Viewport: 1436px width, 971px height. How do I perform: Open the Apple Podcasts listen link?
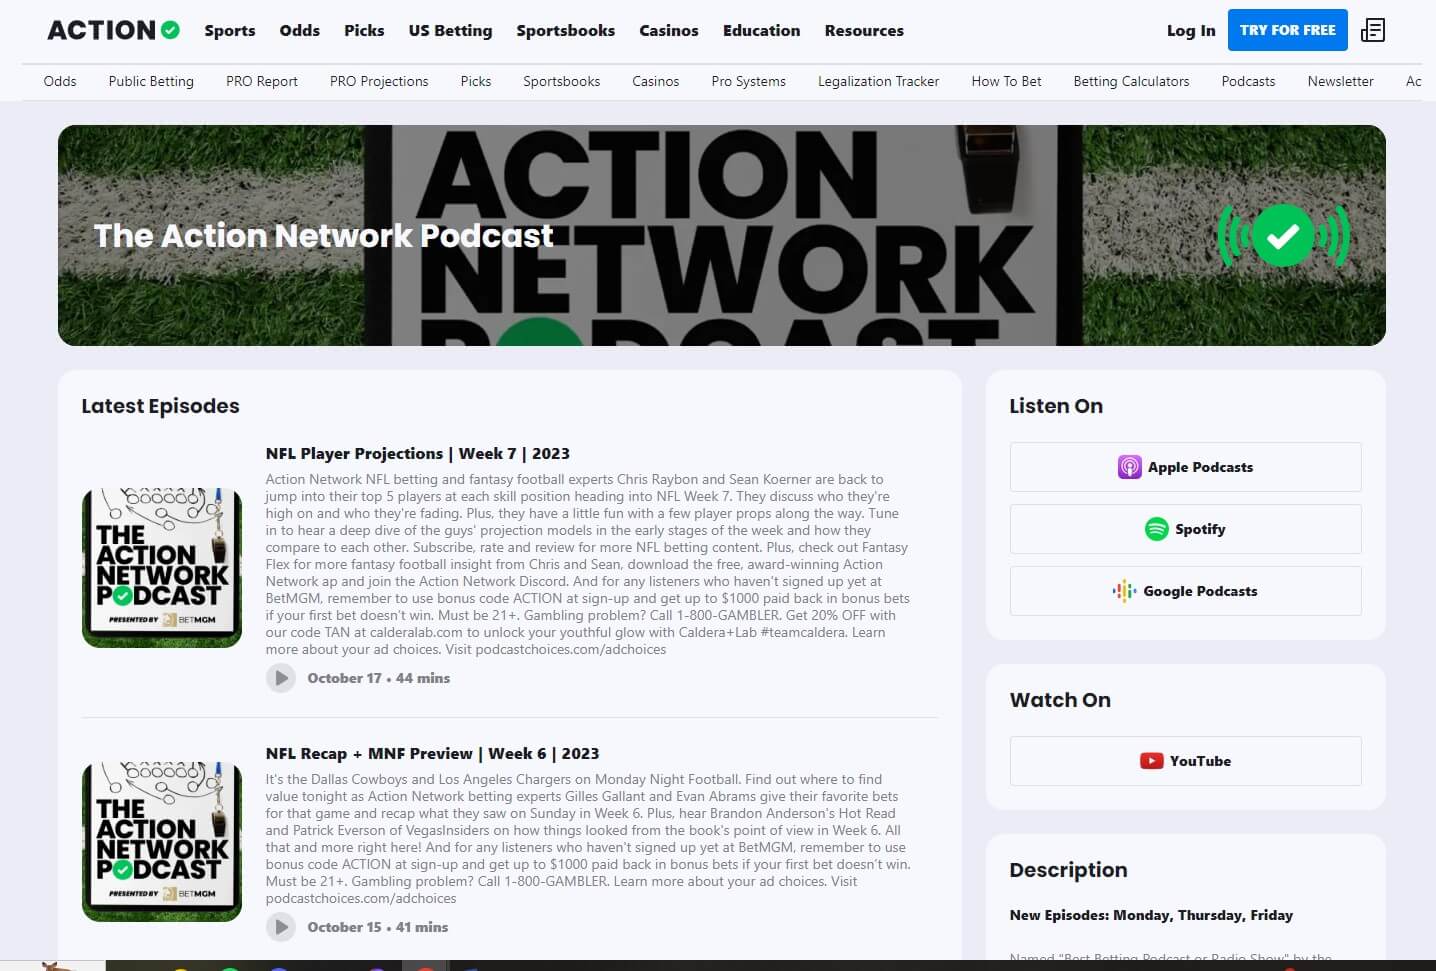[x=1185, y=467]
